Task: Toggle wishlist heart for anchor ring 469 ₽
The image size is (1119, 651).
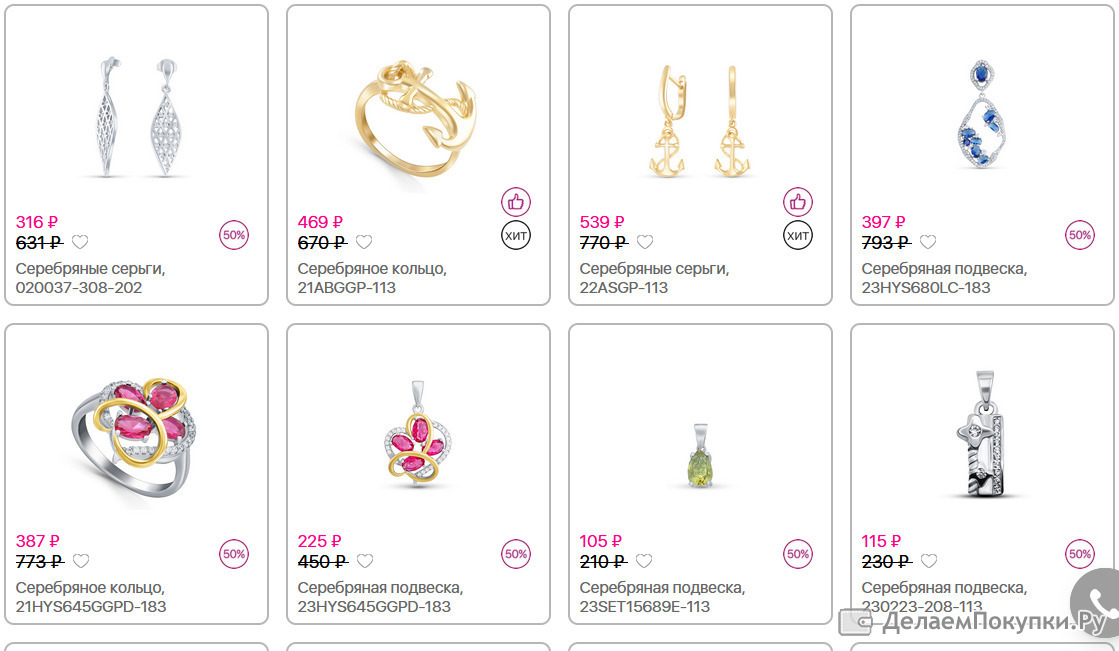Action: coord(364,242)
